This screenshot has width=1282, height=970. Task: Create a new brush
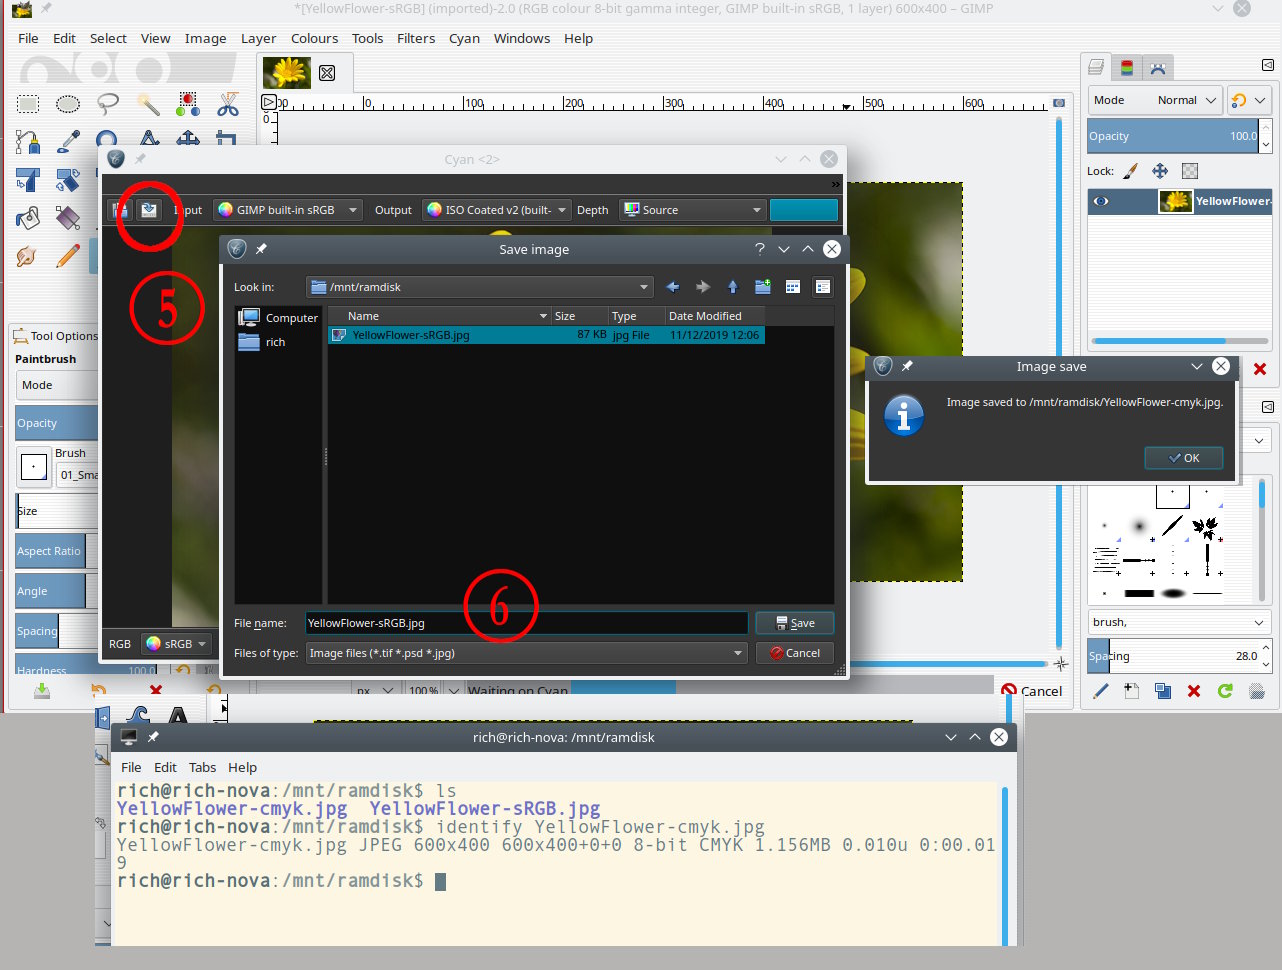pyautogui.click(x=1132, y=691)
